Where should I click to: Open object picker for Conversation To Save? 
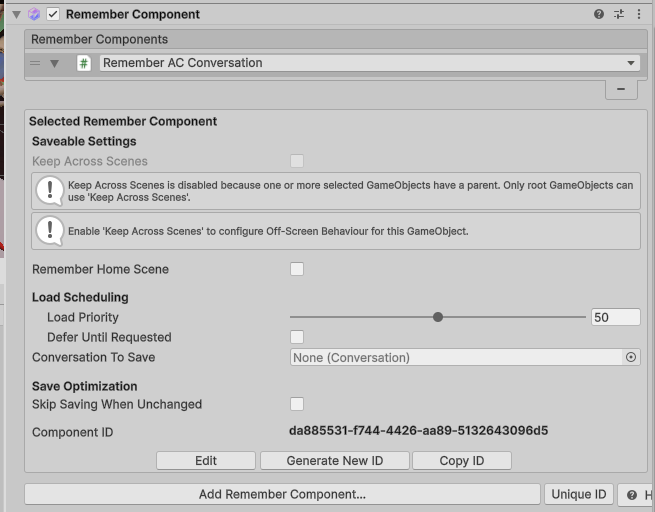coord(631,357)
